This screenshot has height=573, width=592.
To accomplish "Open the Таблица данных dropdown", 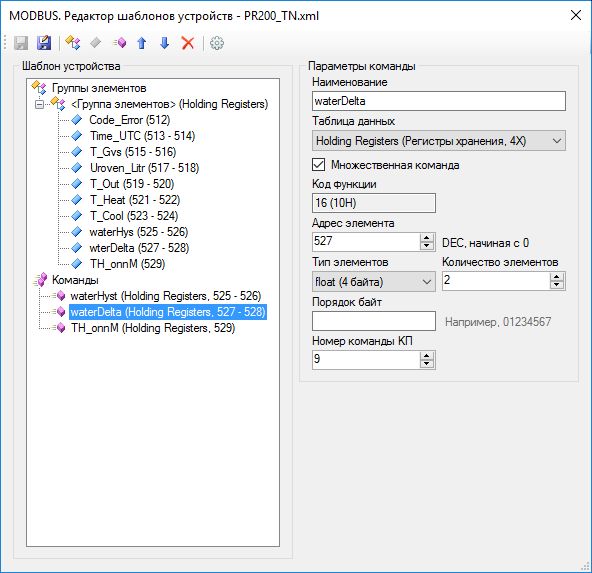I will 439,141.
